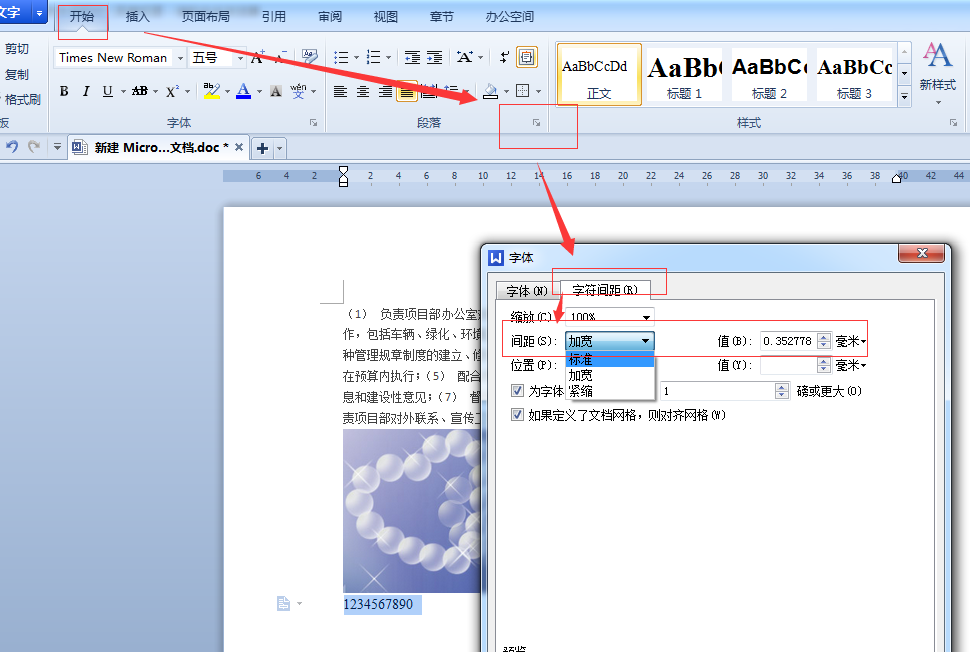The width and height of the screenshot is (970, 652).
Task: Apply the 标题 1 style
Action: 684,75
